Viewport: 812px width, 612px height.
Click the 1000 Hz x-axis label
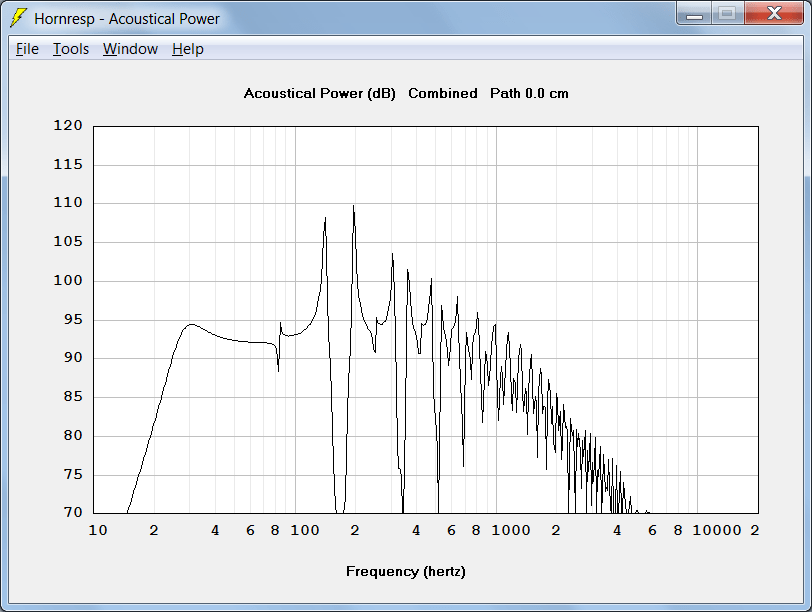pyautogui.click(x=511, y=530)
